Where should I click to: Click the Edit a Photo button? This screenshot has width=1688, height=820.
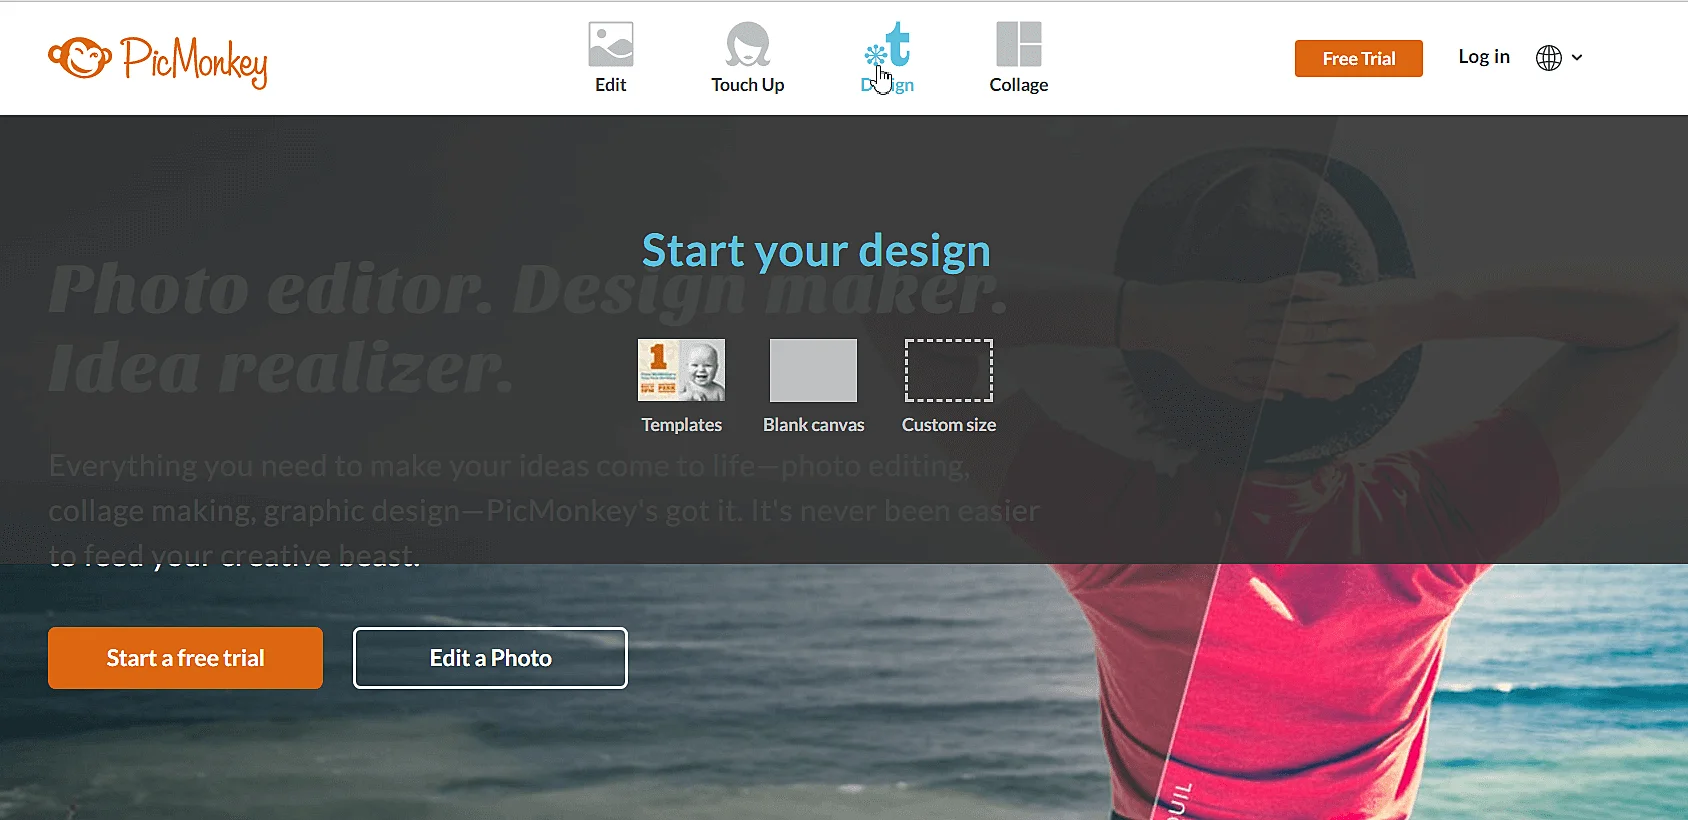pos(490,658)
